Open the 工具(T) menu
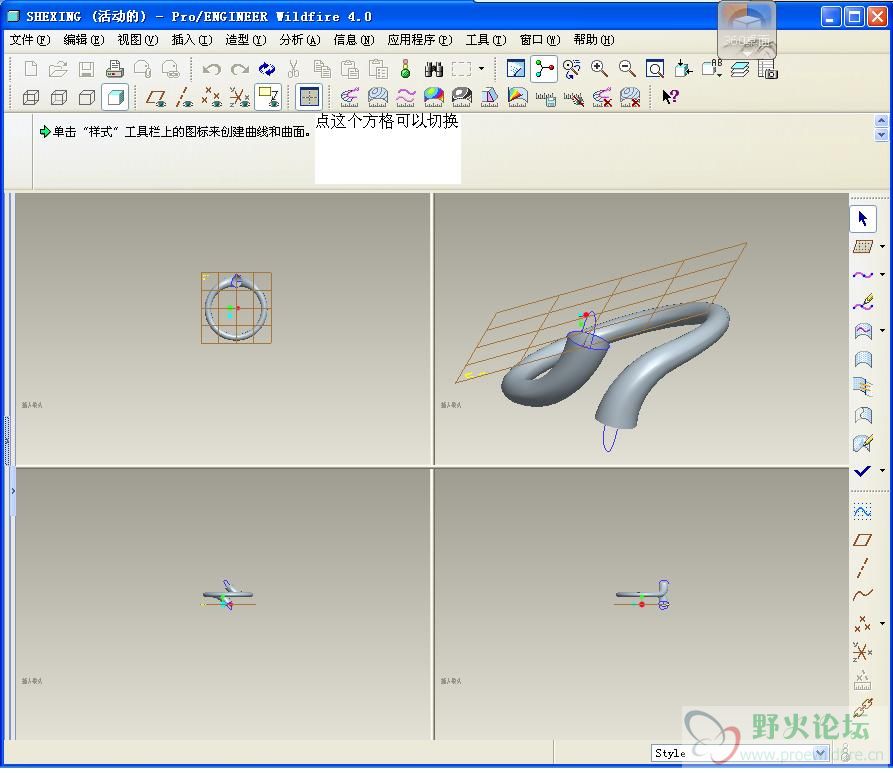Viewport: 893px width, 773px height. pos(486,40)
